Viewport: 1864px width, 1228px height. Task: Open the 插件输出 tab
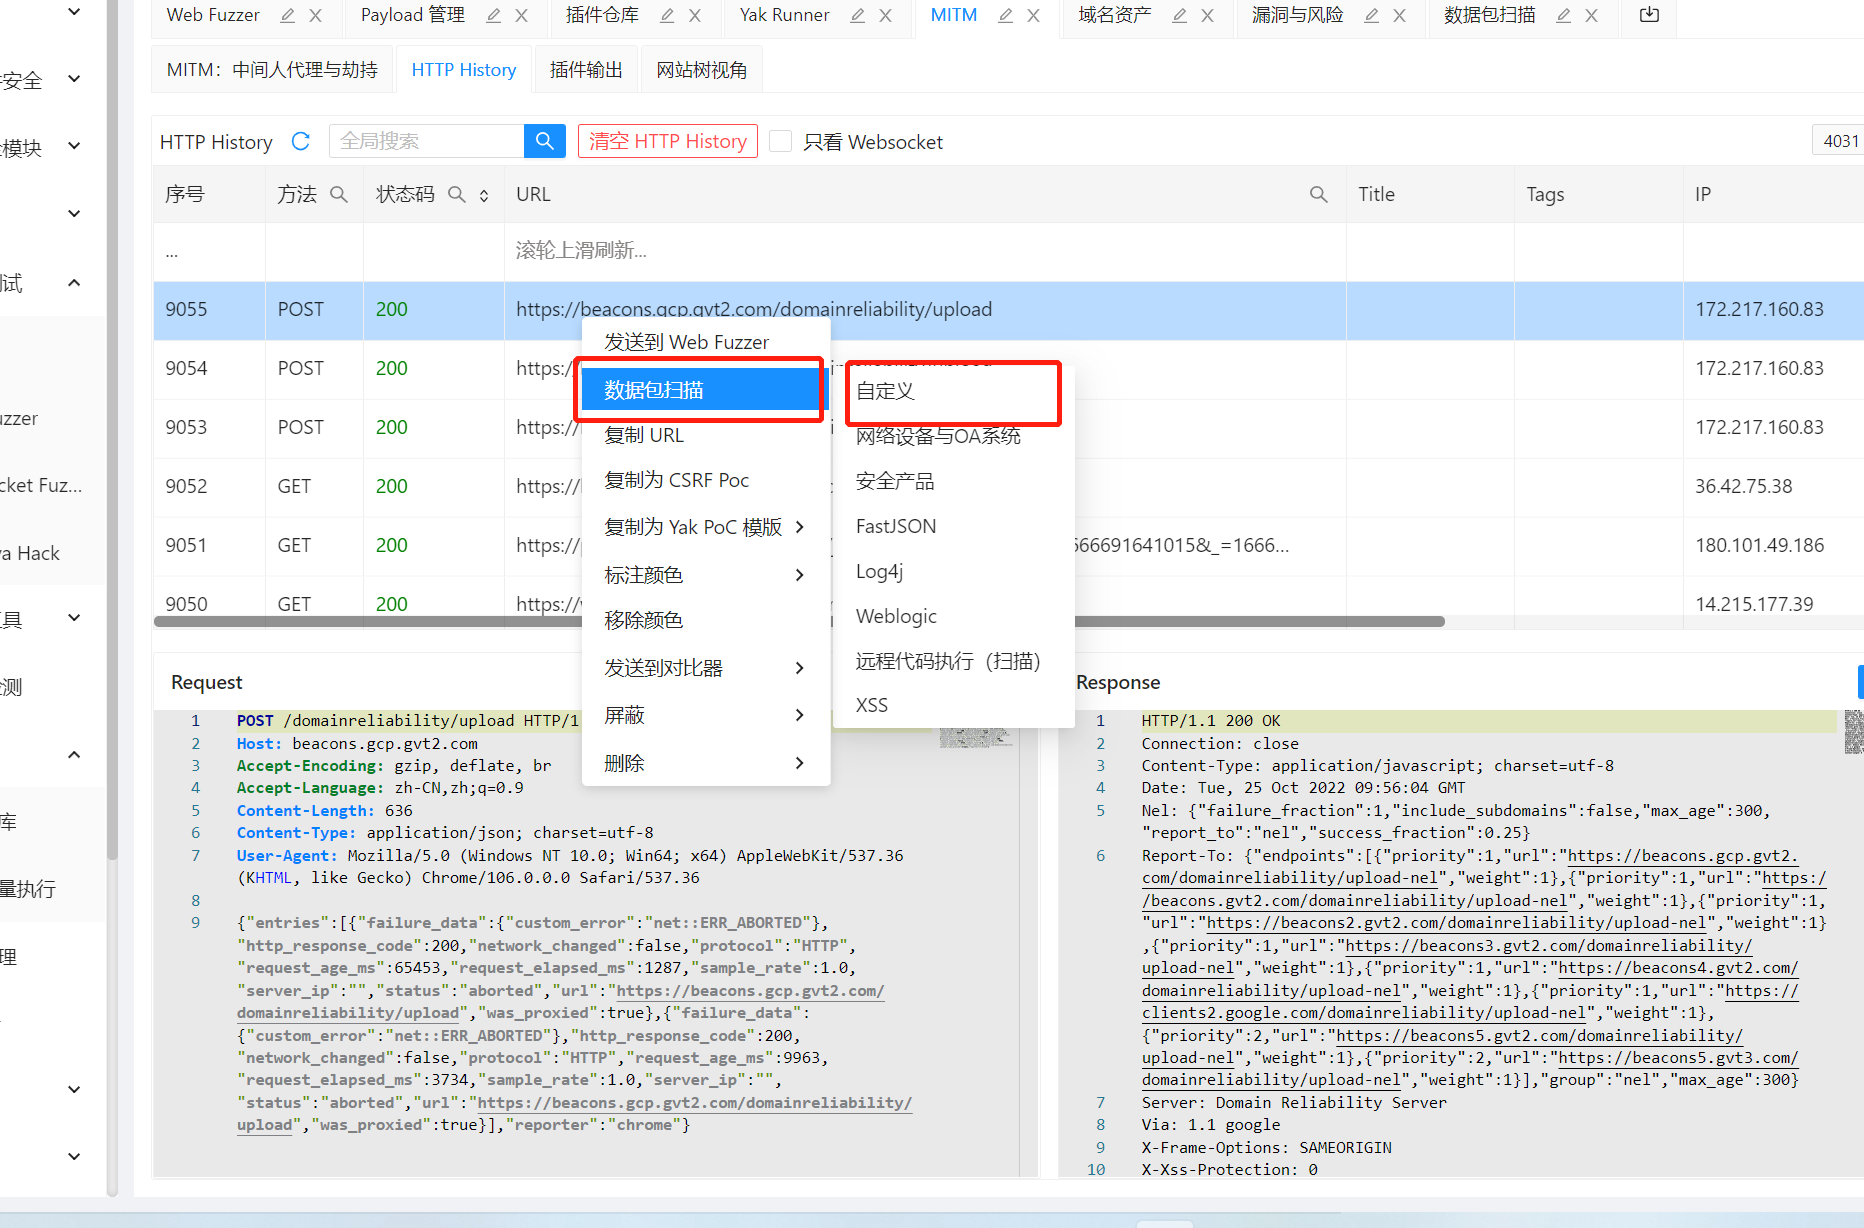[x=586, y=70]
